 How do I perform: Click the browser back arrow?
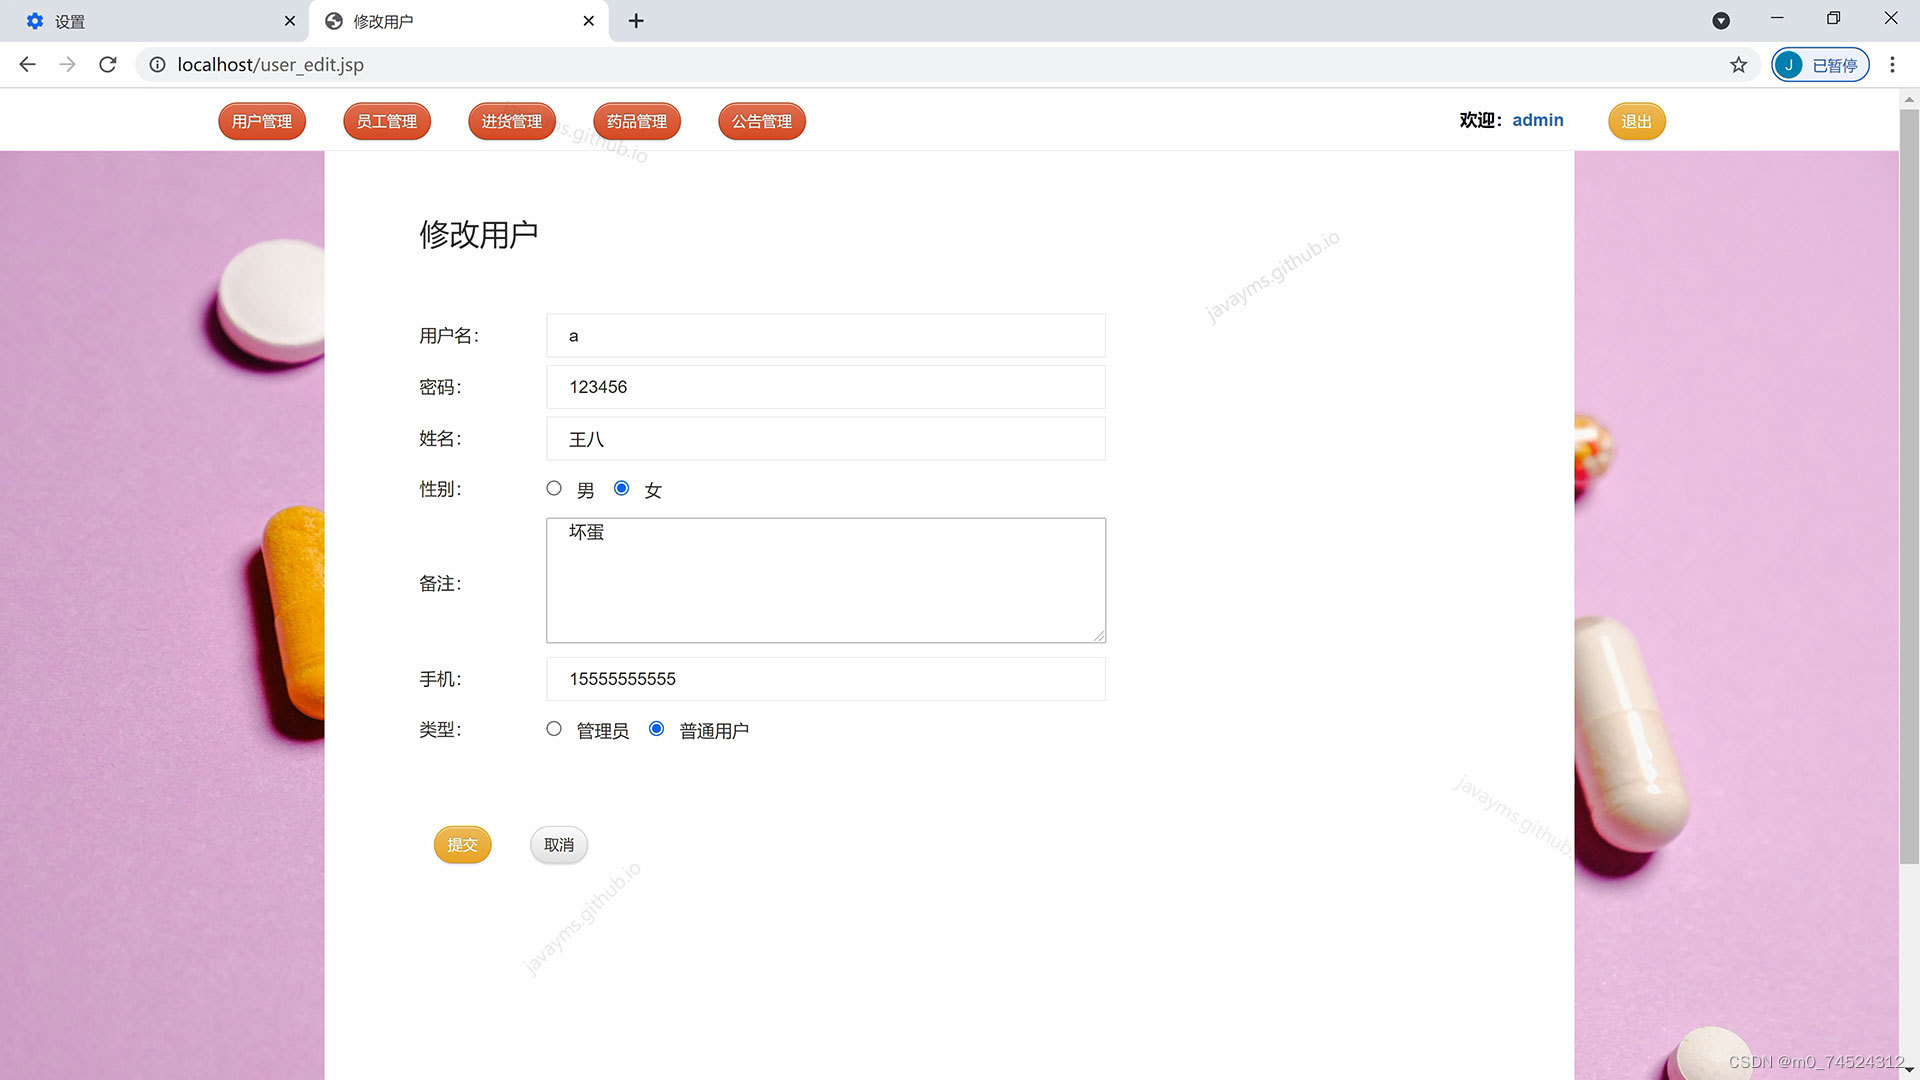[x=27, y=64]
